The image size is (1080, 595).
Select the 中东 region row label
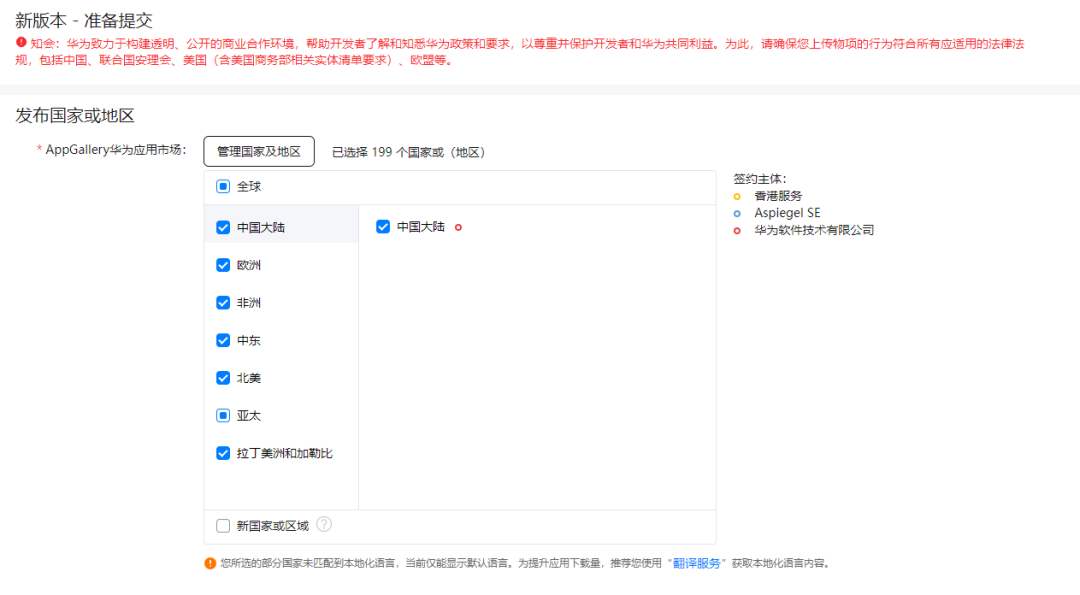point(249,340)
